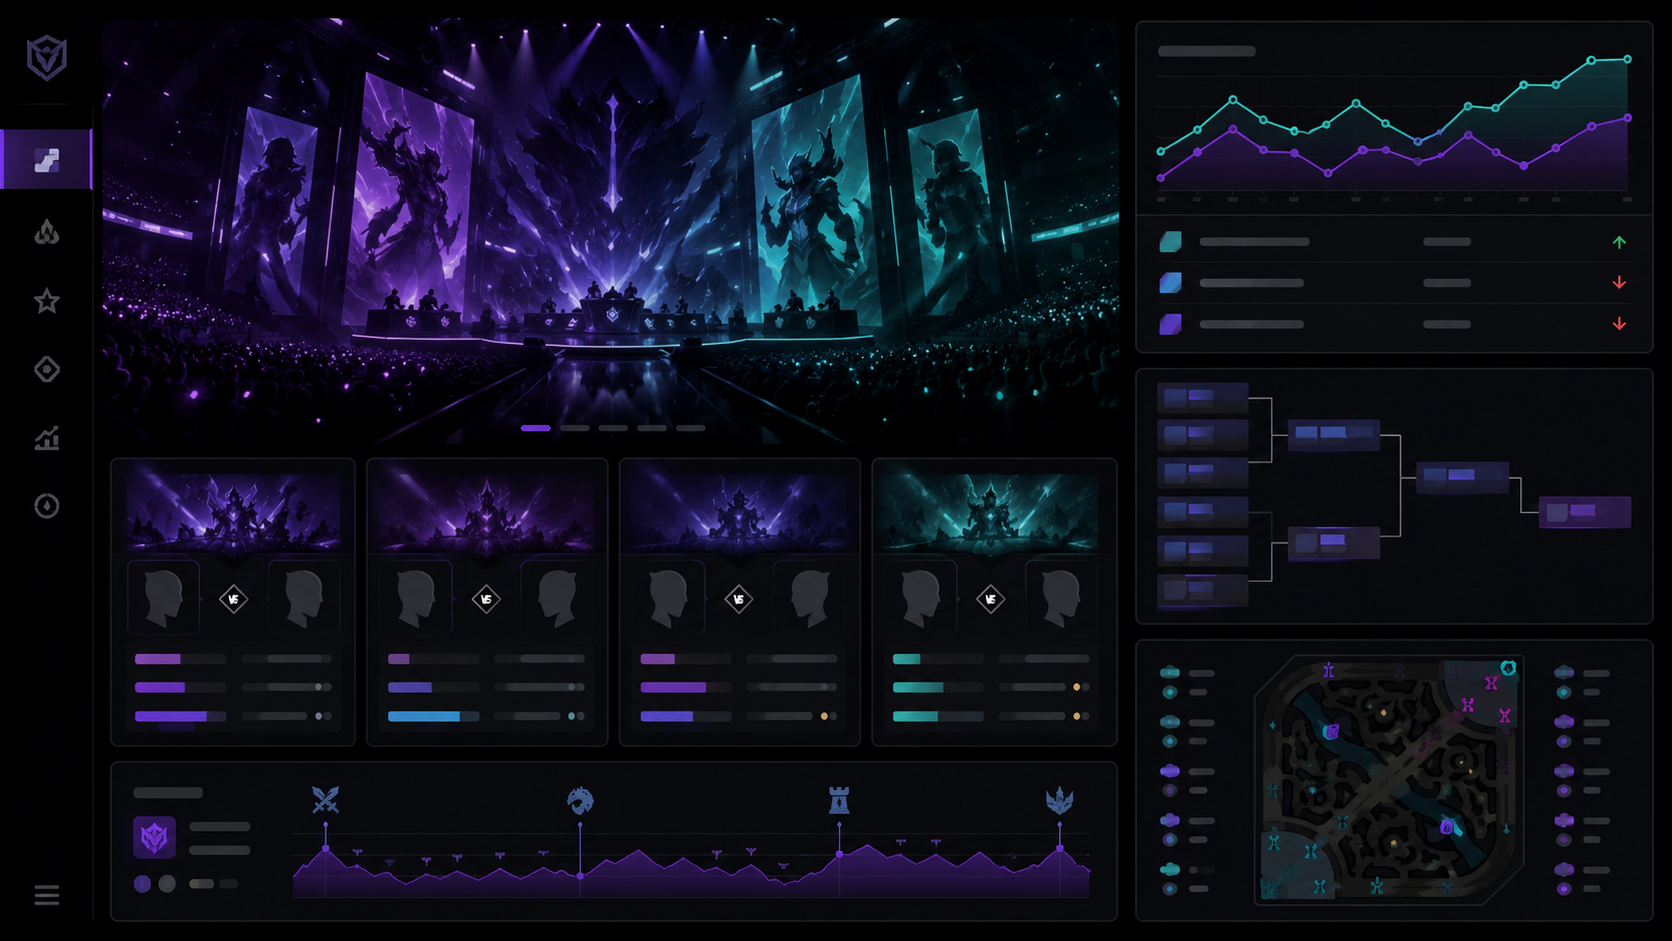Click the purple tower at minimap top-left lane

[x=1328, y=671]
